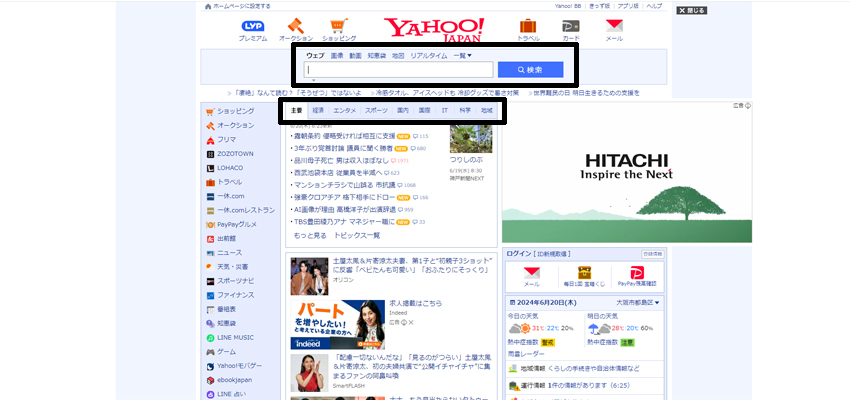Open the ログイン link

click(x=518, y=254)
